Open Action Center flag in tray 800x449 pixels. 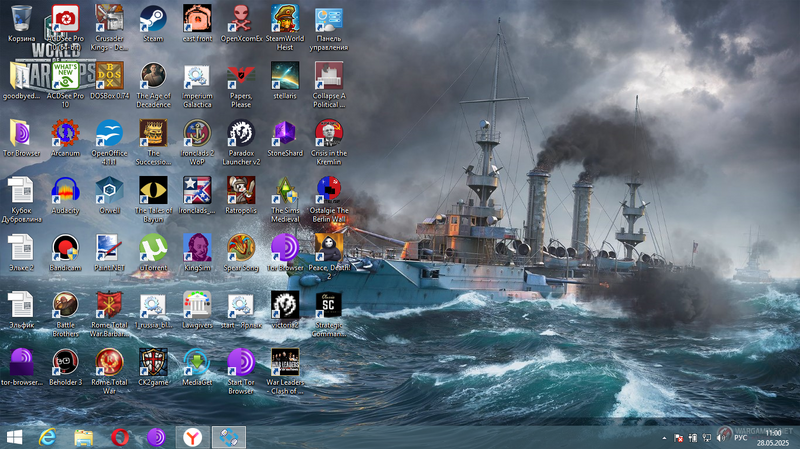tap(679, 438)
